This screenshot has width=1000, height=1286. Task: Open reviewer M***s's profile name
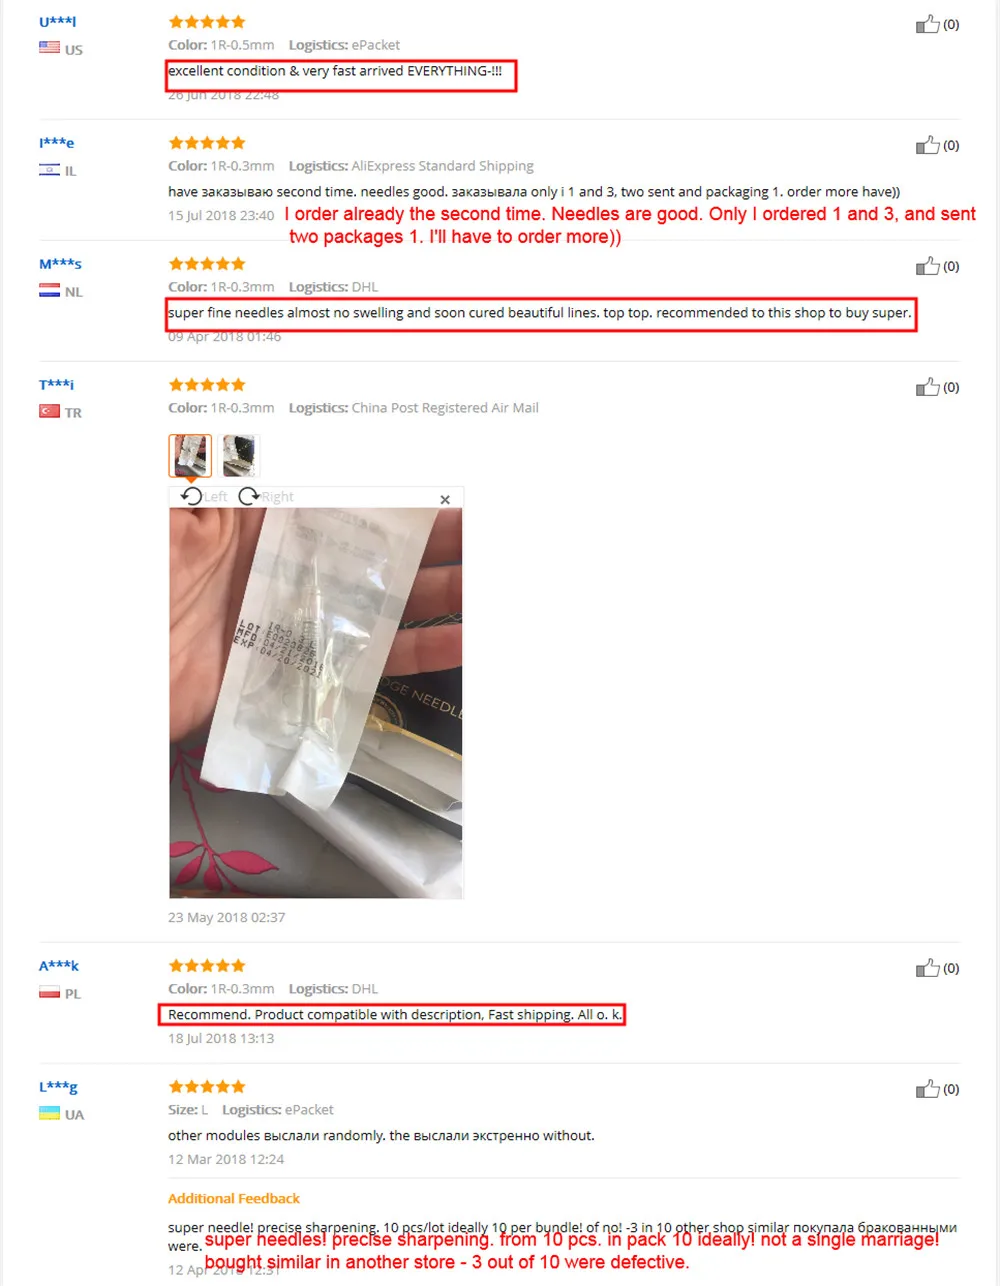click(60, 264)
